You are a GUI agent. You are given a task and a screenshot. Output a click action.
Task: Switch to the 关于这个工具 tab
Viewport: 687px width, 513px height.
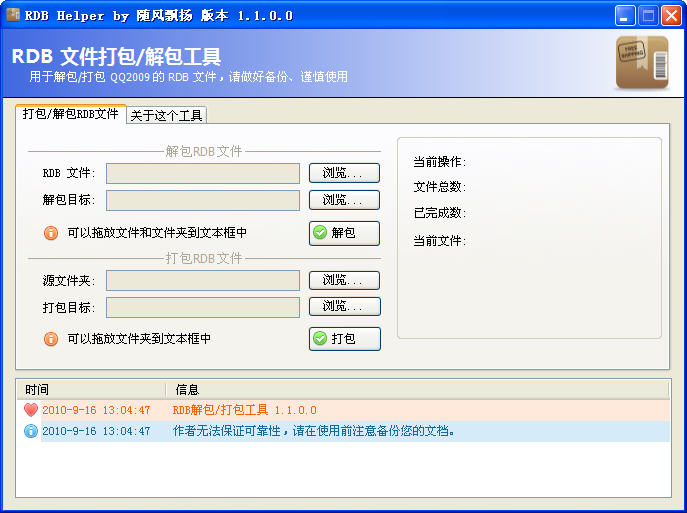point(167,115)
